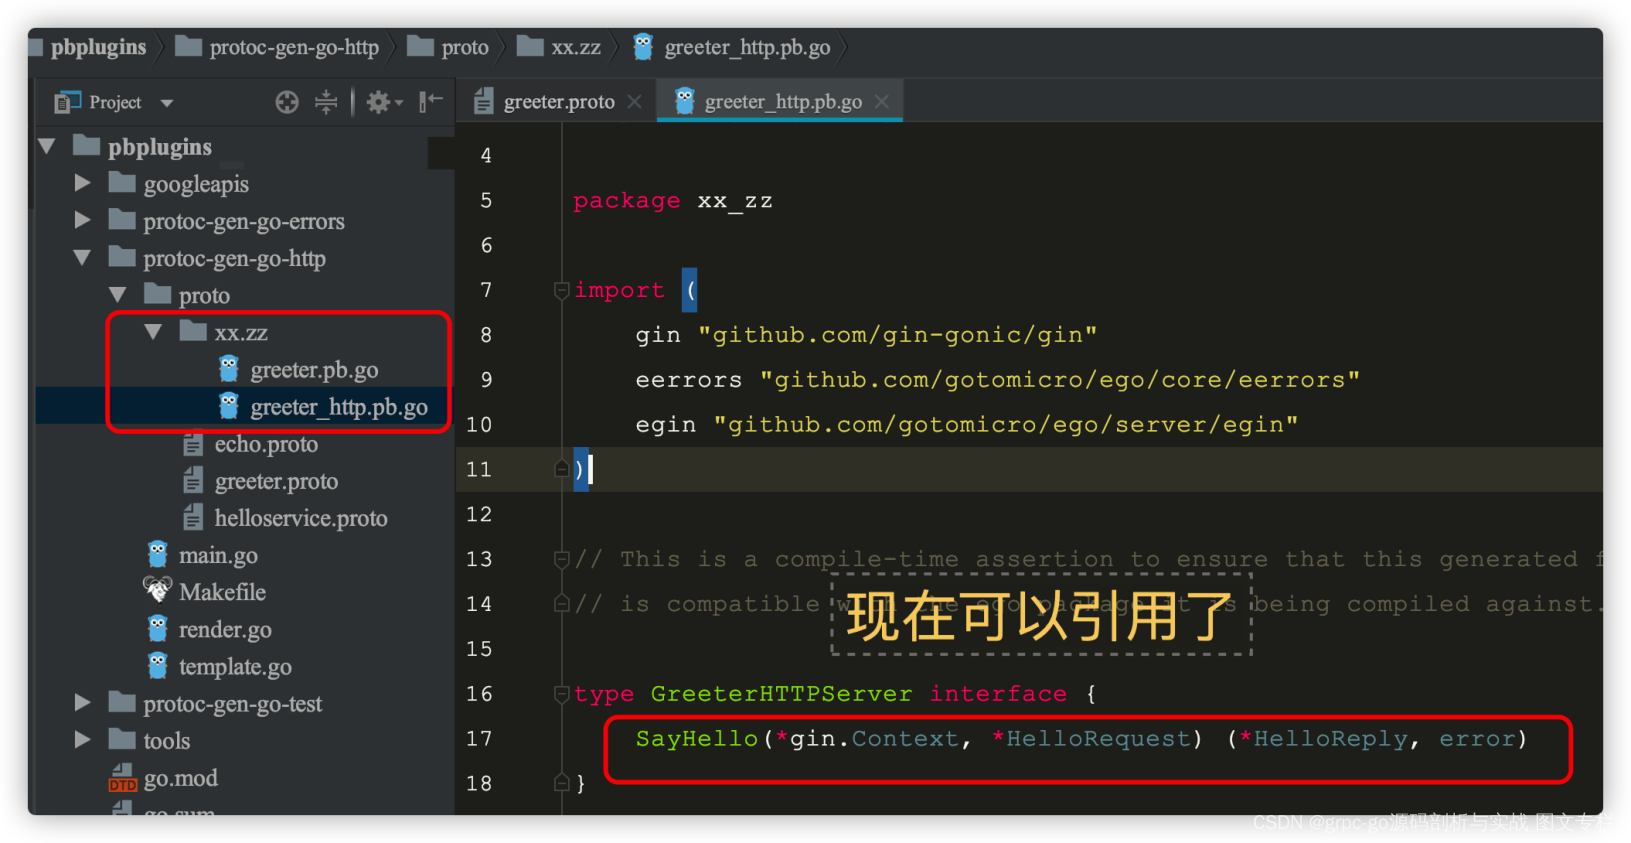Expand the googleapis folder
1631x843 pixels.
[x=82, y=184]
